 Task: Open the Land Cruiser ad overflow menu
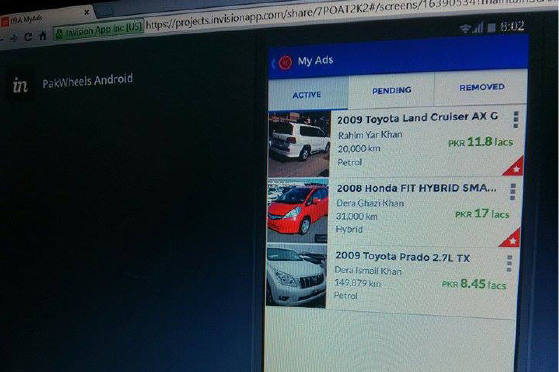[x=516, y=120]
